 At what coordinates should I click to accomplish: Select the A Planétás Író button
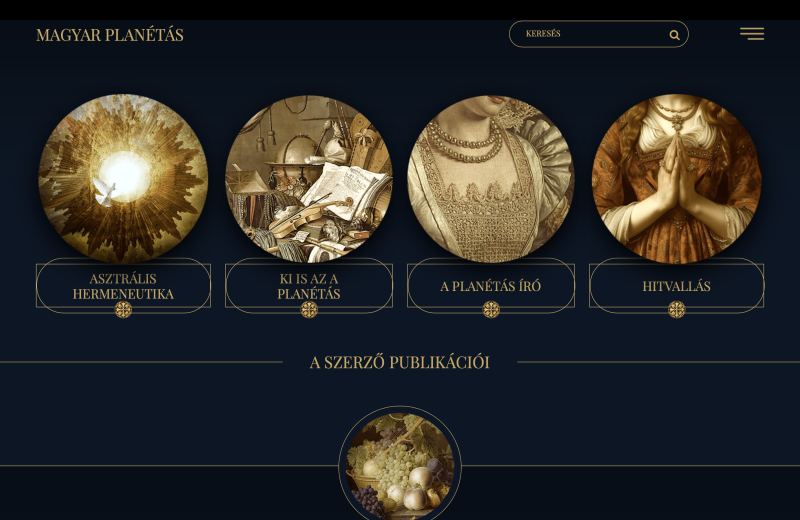[x=491, y=286]
